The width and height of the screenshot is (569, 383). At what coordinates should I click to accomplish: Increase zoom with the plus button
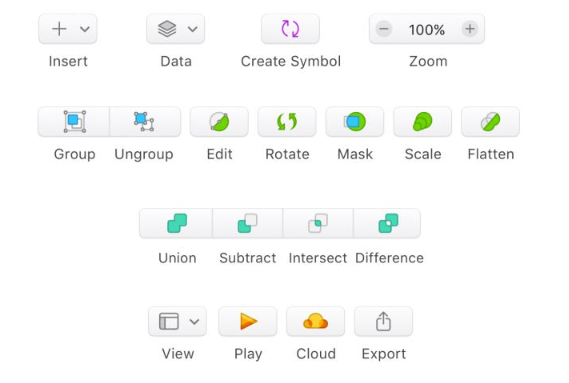[470, 29]
